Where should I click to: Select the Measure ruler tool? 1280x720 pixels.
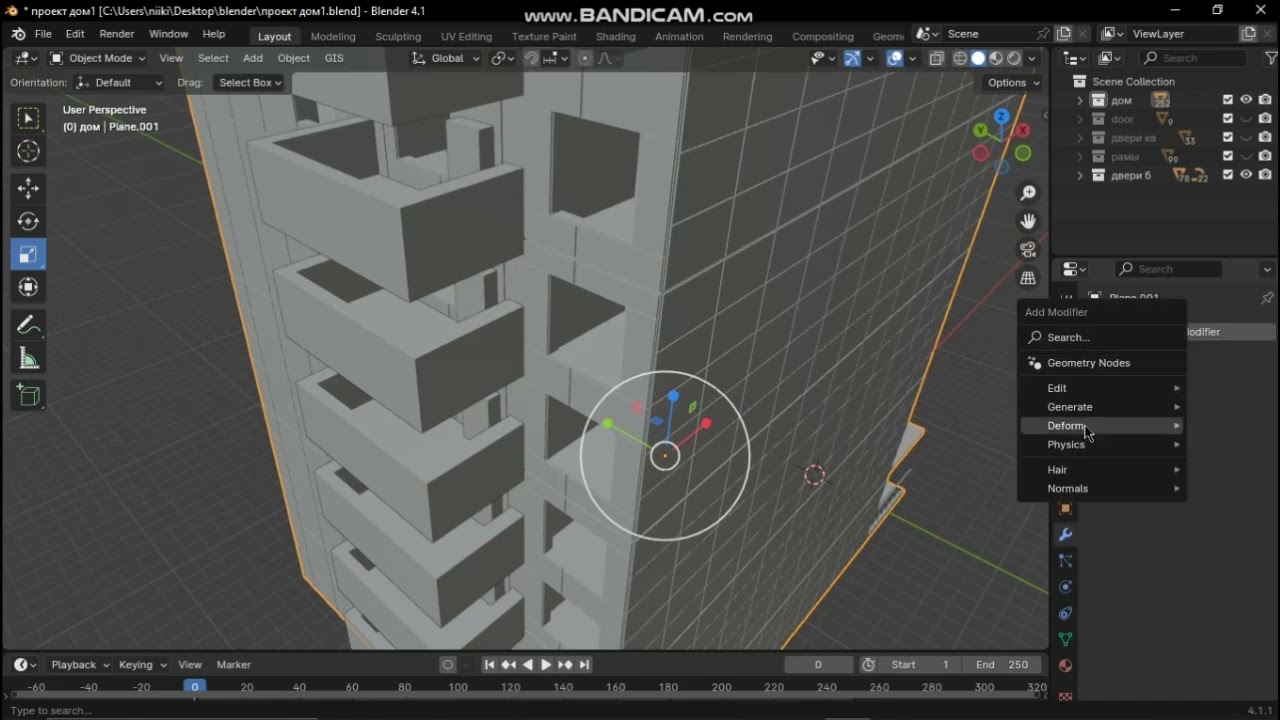28,358
